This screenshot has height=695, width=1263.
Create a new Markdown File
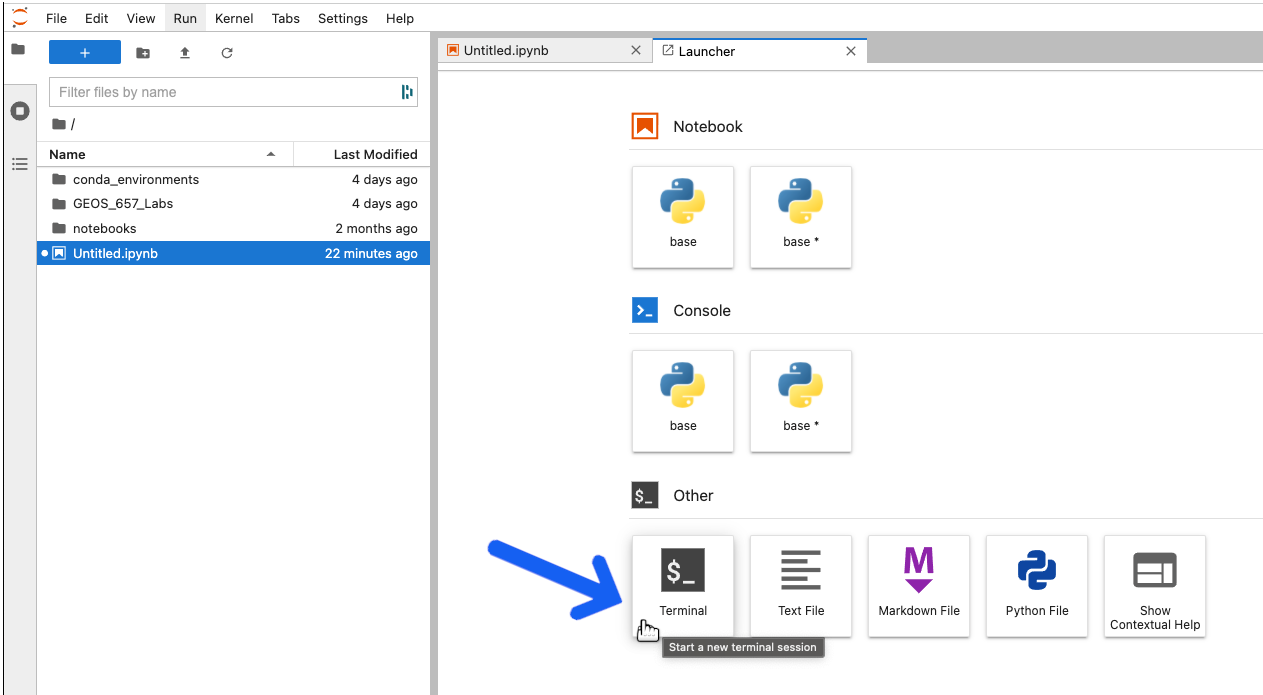919,585
